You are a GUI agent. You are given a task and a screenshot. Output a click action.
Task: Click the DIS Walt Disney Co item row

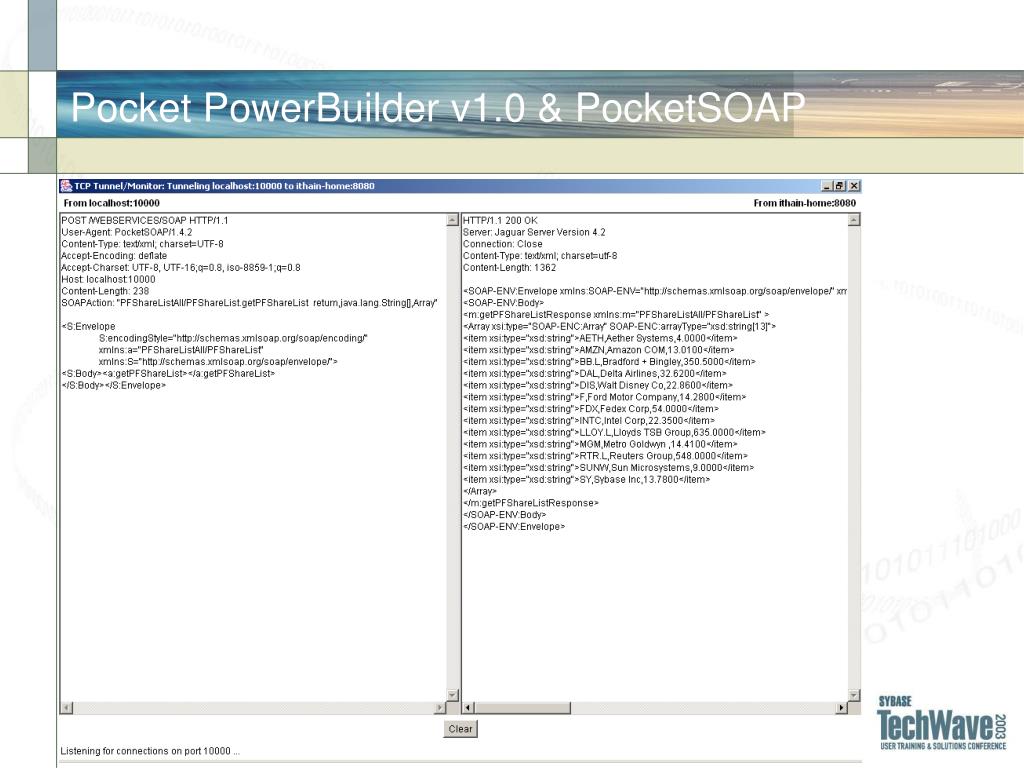598,385
